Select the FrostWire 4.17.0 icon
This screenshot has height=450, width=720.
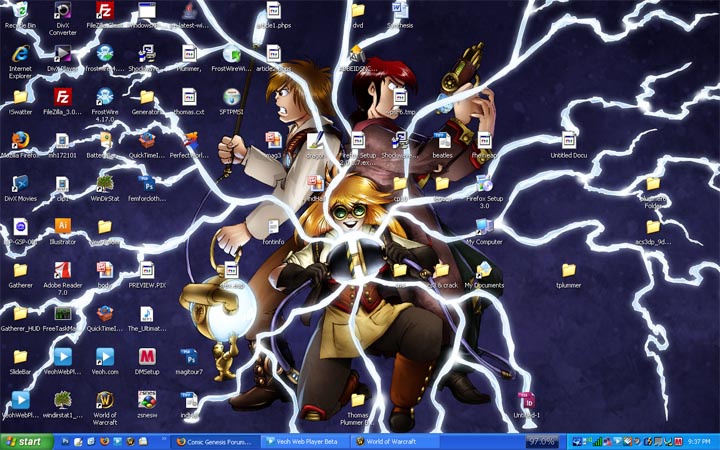[105, 97]
